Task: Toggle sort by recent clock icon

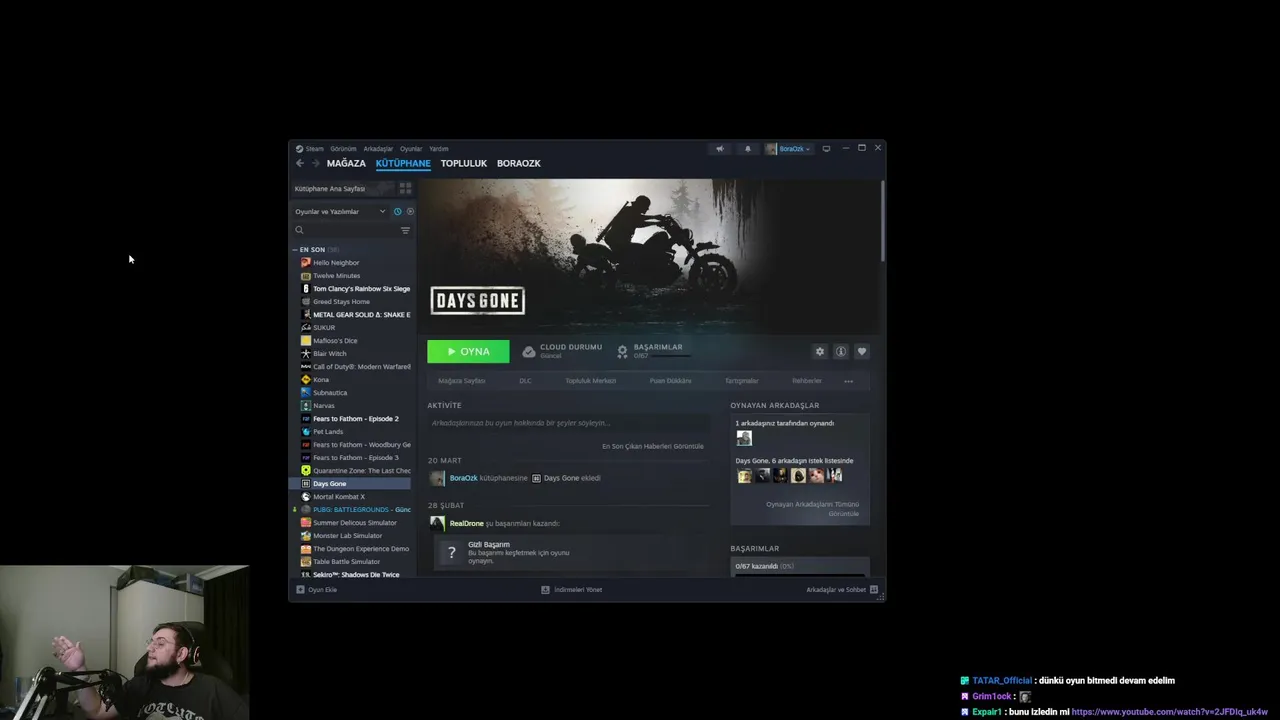Action: (397, 212)
